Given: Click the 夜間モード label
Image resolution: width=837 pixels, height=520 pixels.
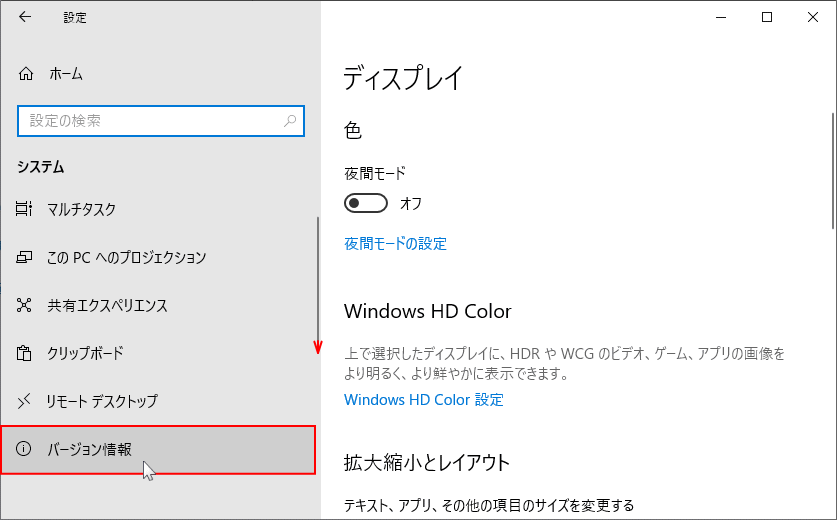Looking at the screenshot, I should click(375, 173).
